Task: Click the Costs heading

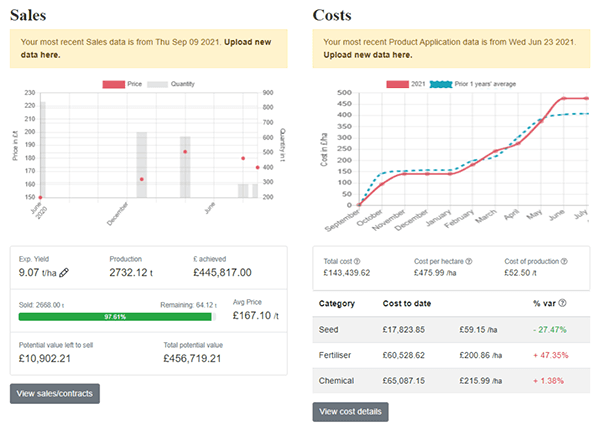Action: tap(332, 15)
